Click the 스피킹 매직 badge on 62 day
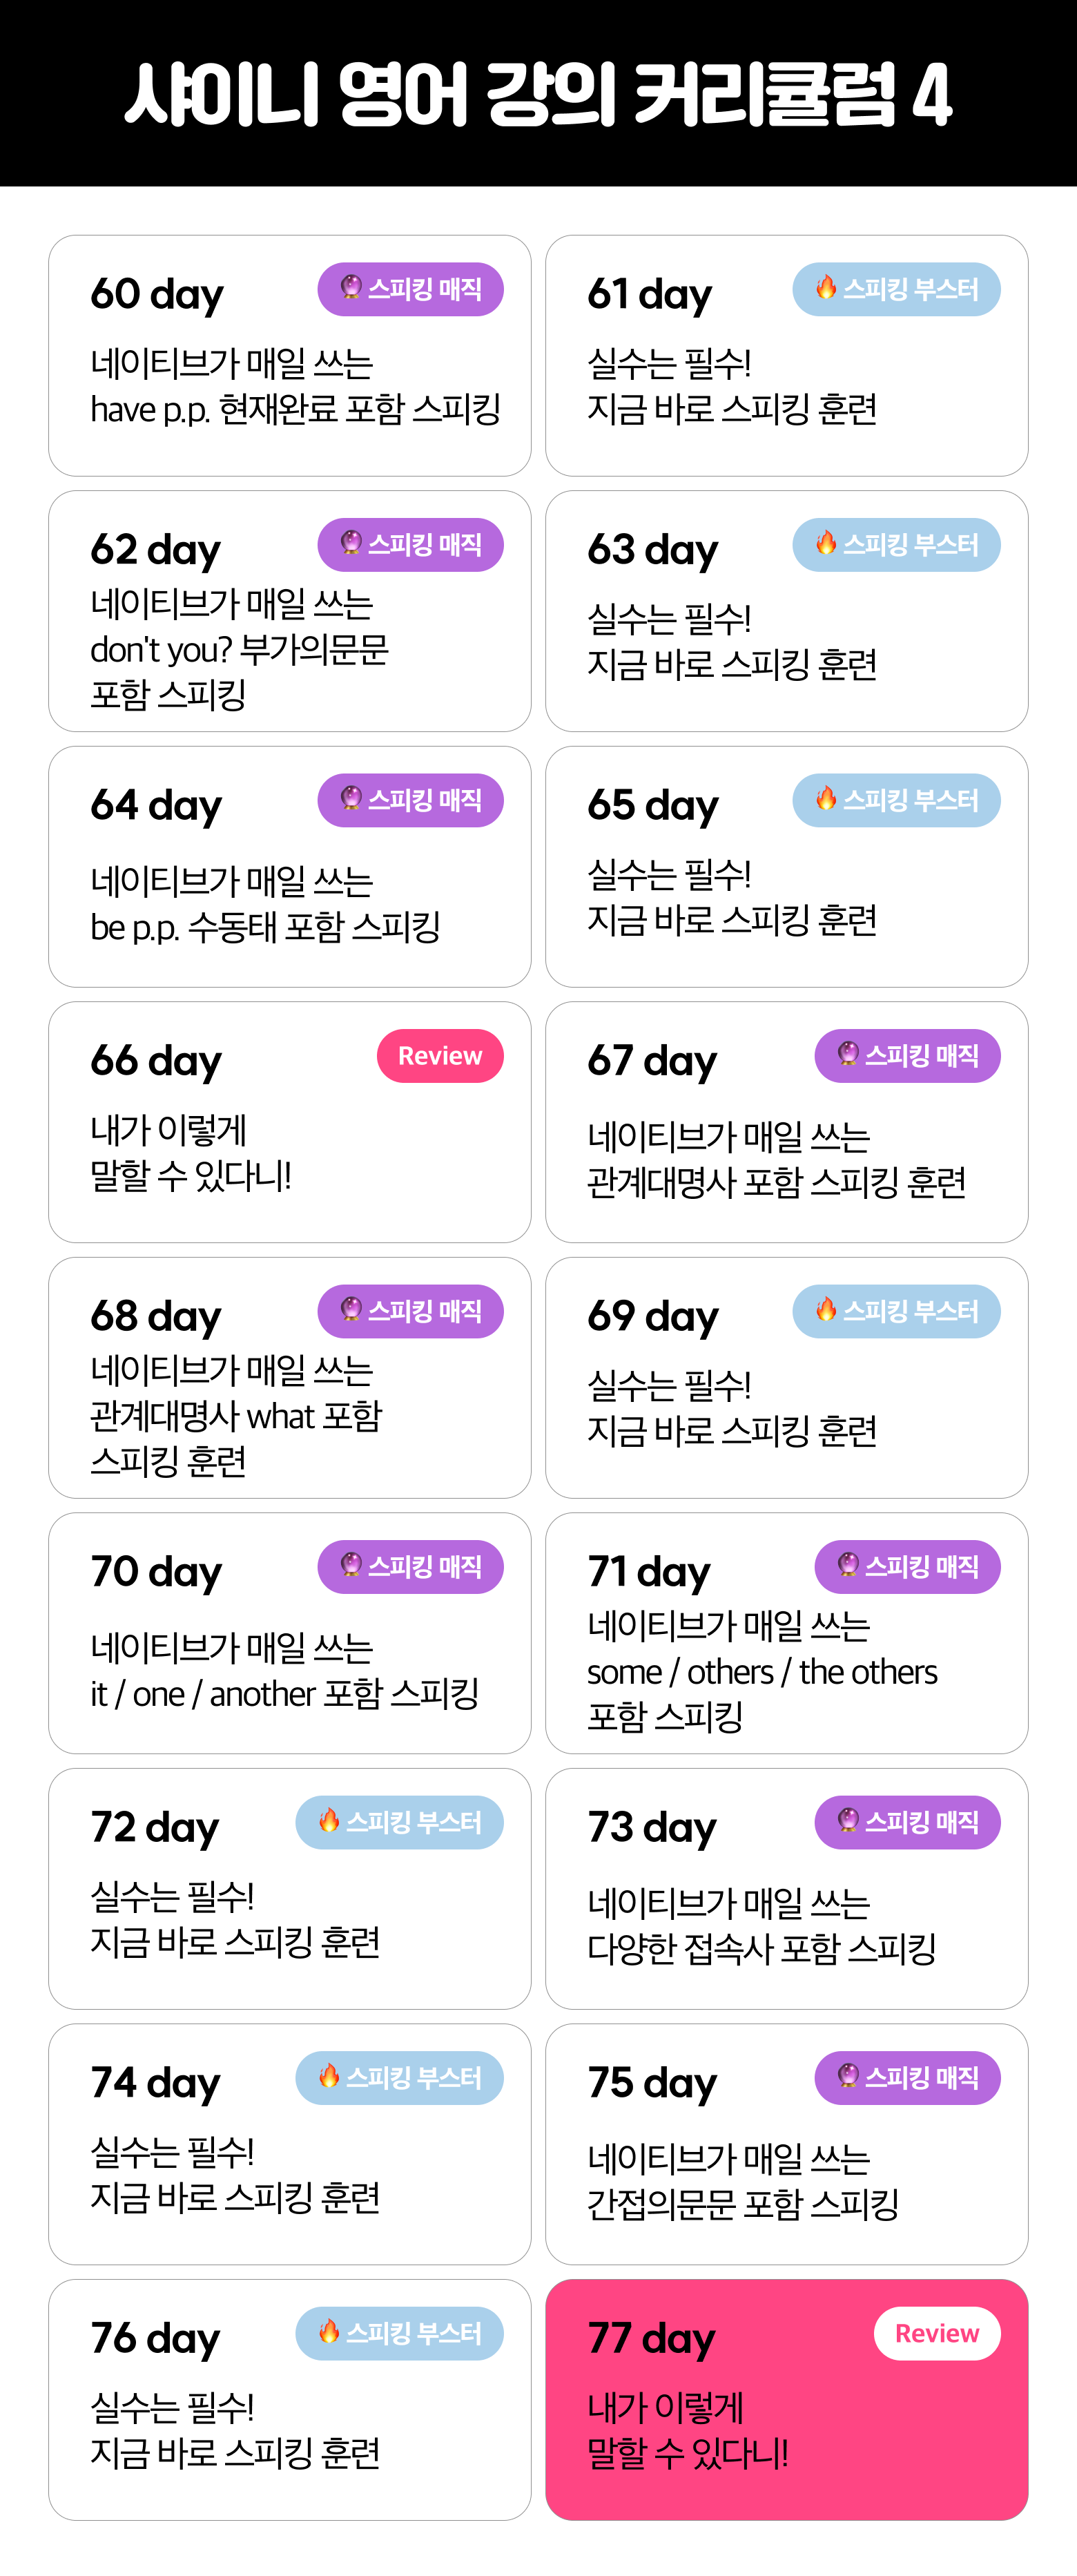 coord(410,545)
